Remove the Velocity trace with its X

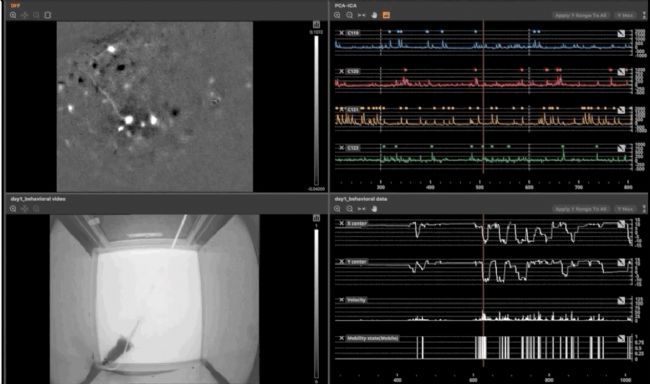[x=341, y=299]
